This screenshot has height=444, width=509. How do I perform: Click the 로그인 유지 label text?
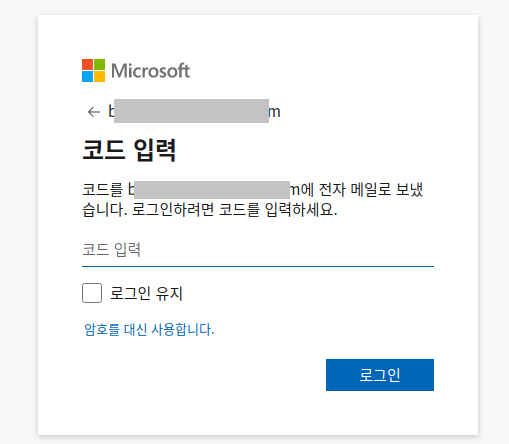(x=147, y=293)
